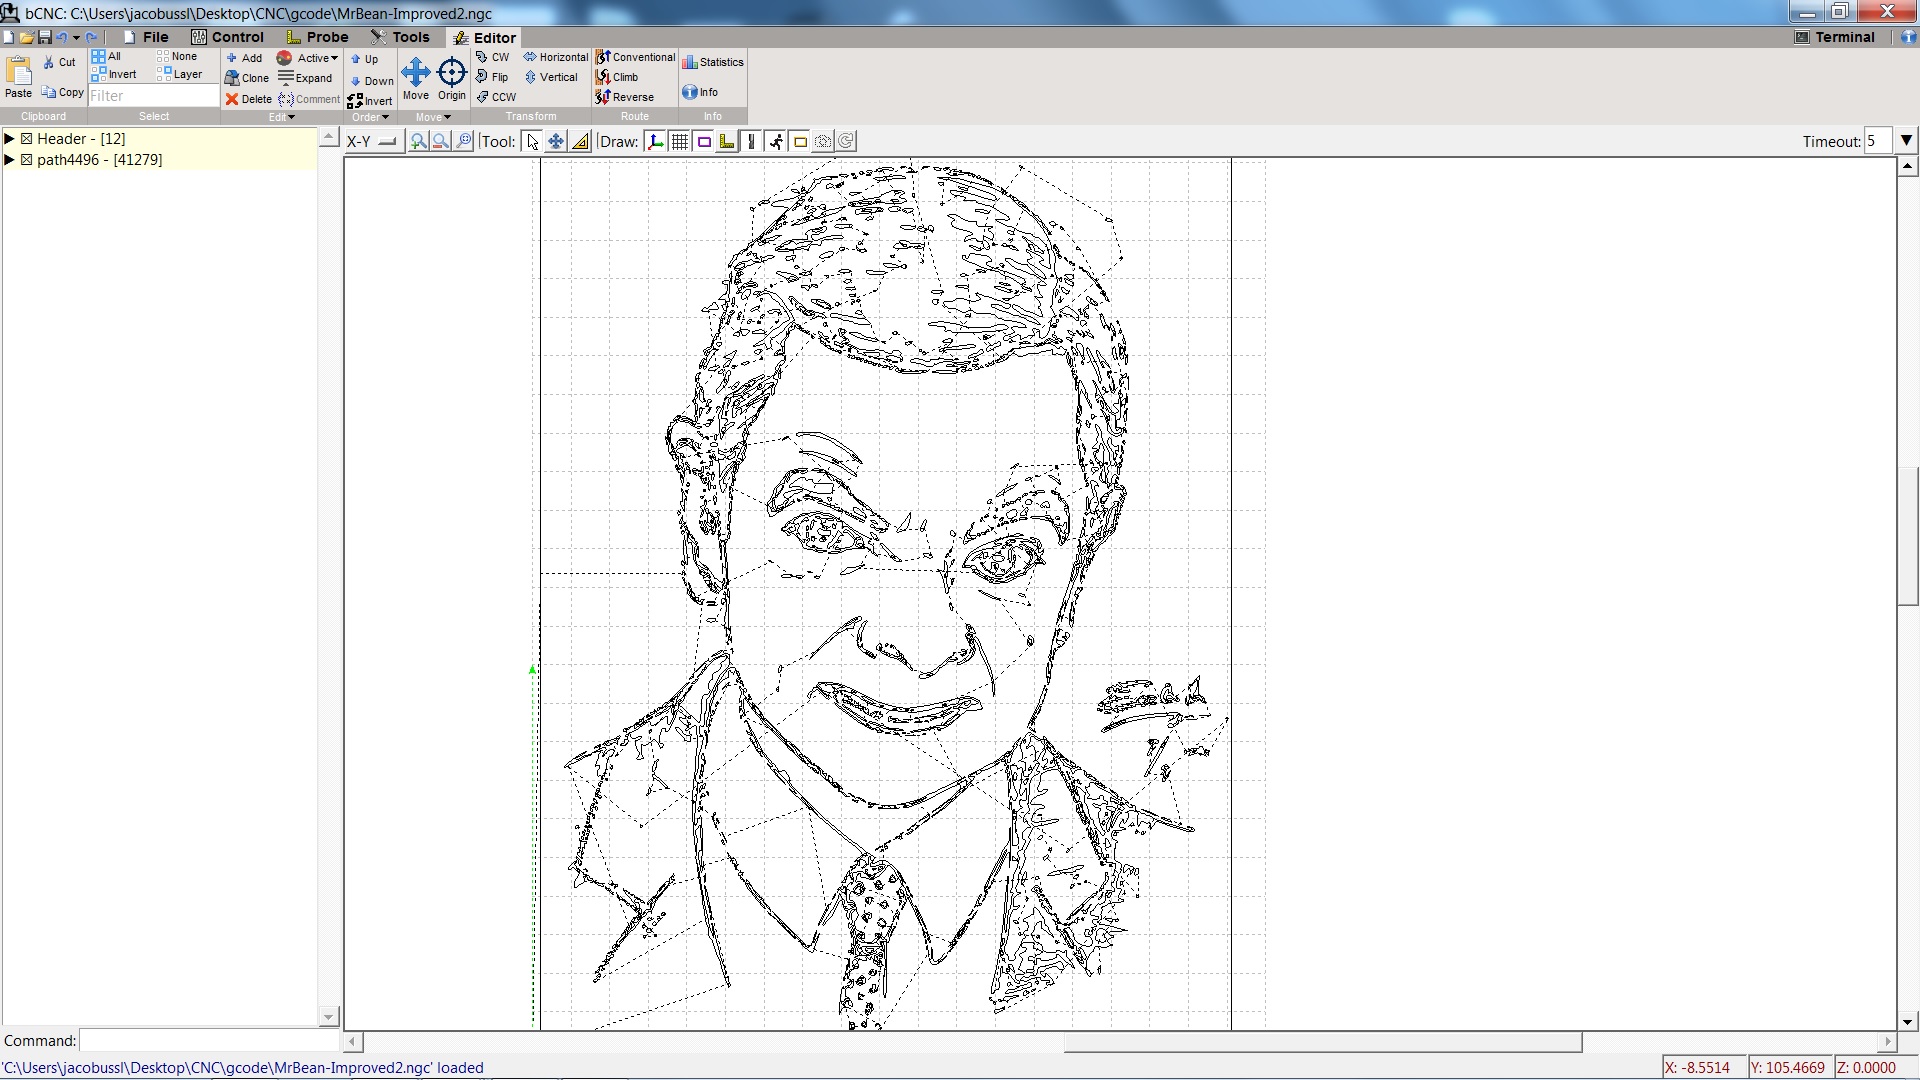Switch to the Tools tab
The image size is (1920, 1080).
[400, 37]
